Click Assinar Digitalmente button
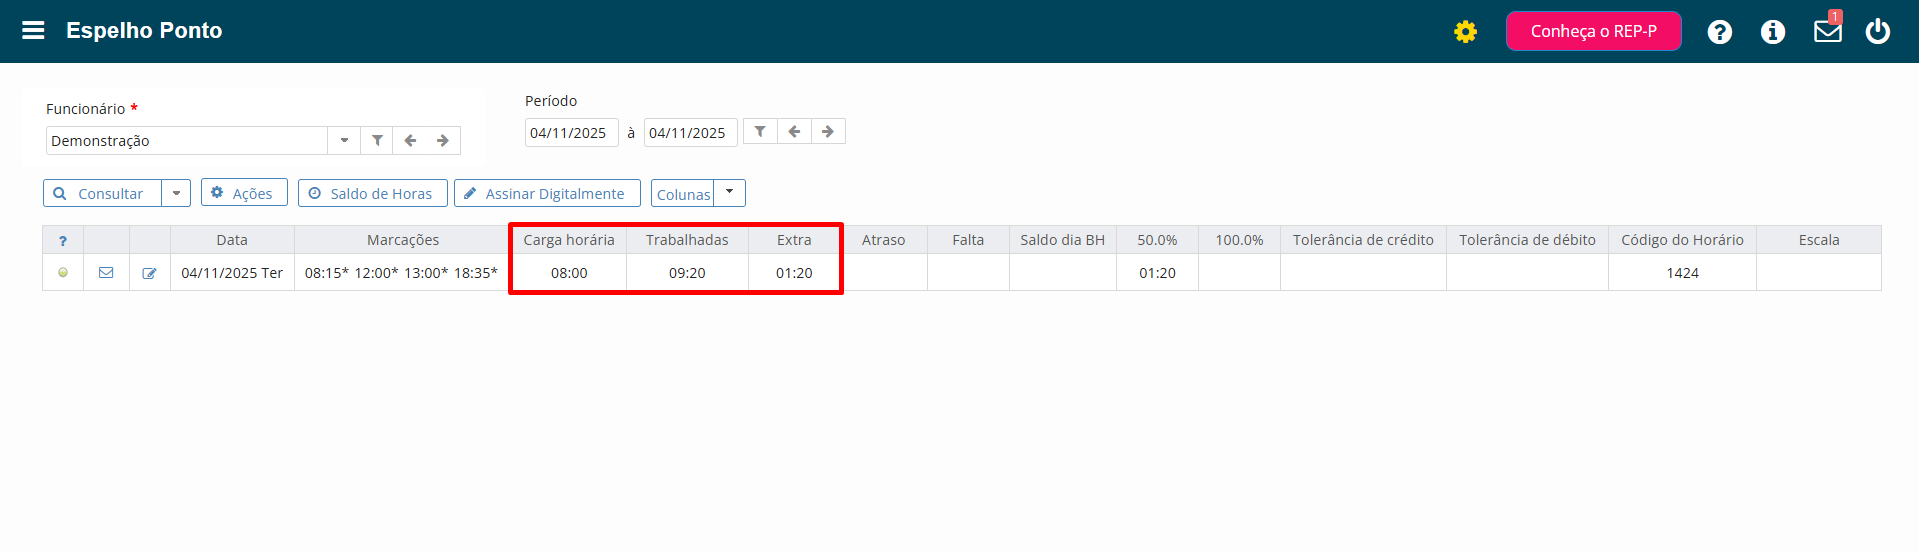Image resolution: width=1919 pixels, height=552 pixels. [x=547, y=193]
